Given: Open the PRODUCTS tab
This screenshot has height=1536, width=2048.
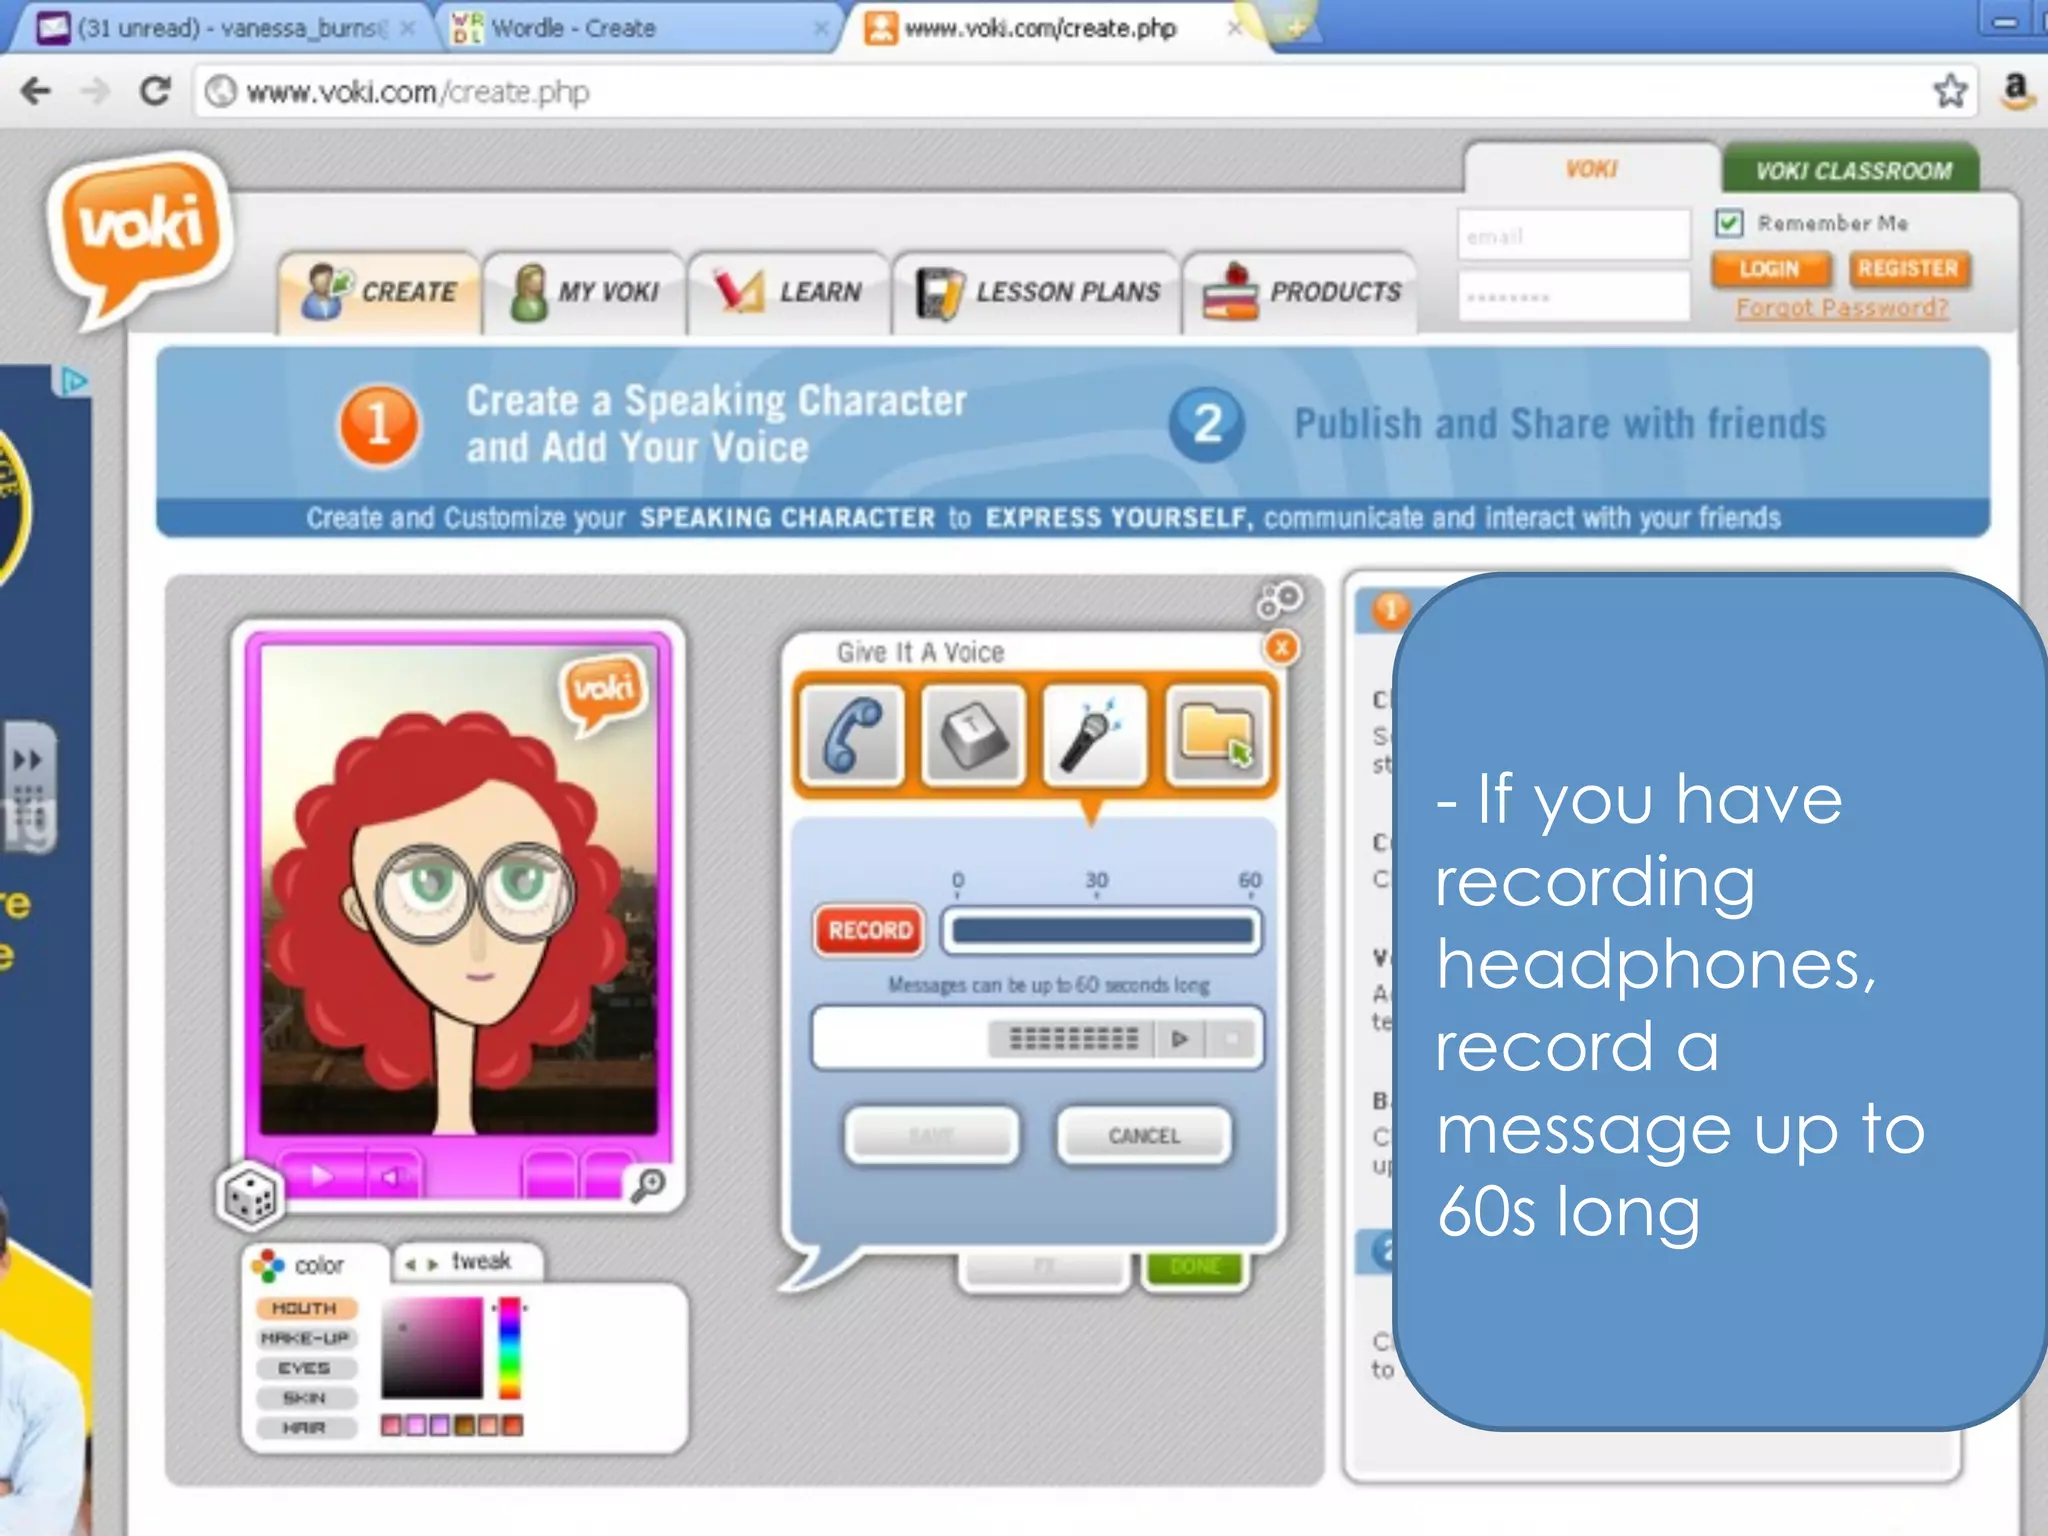Looking at the screenshot, I should pyautogui.click(x=1300, y=292).
